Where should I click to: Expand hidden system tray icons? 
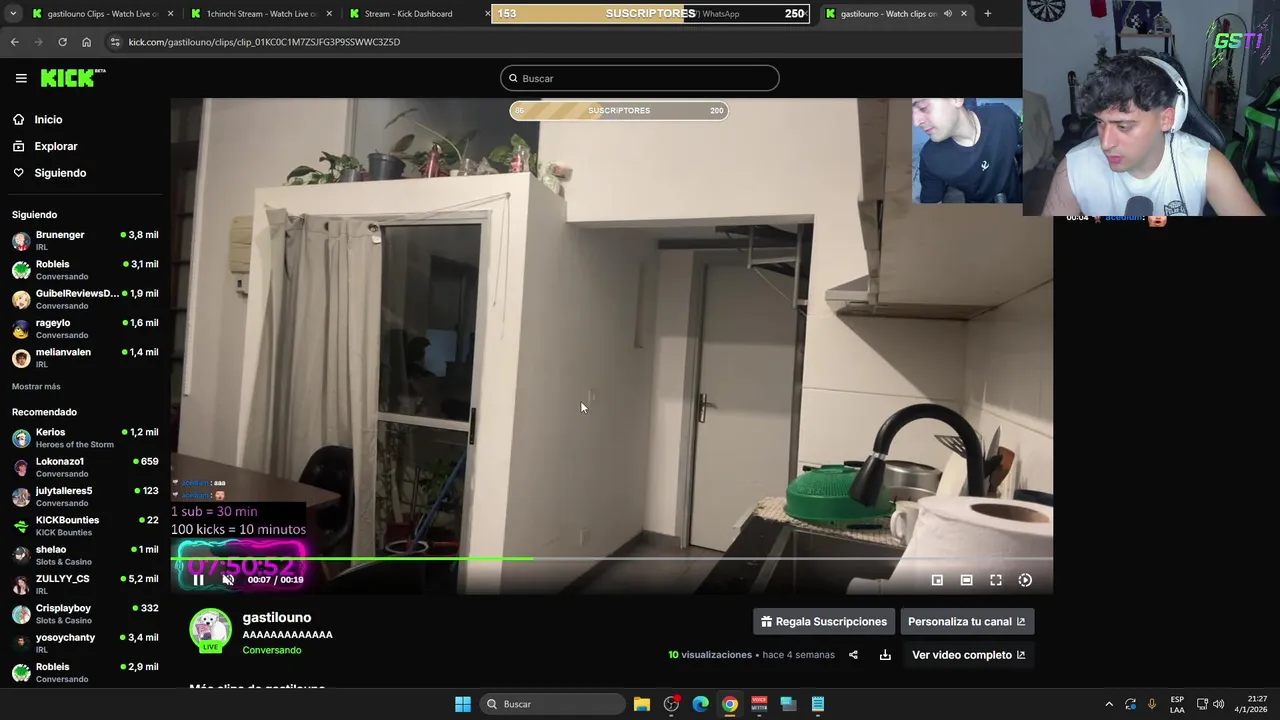pyautogui.click(x=1108, y=704)
